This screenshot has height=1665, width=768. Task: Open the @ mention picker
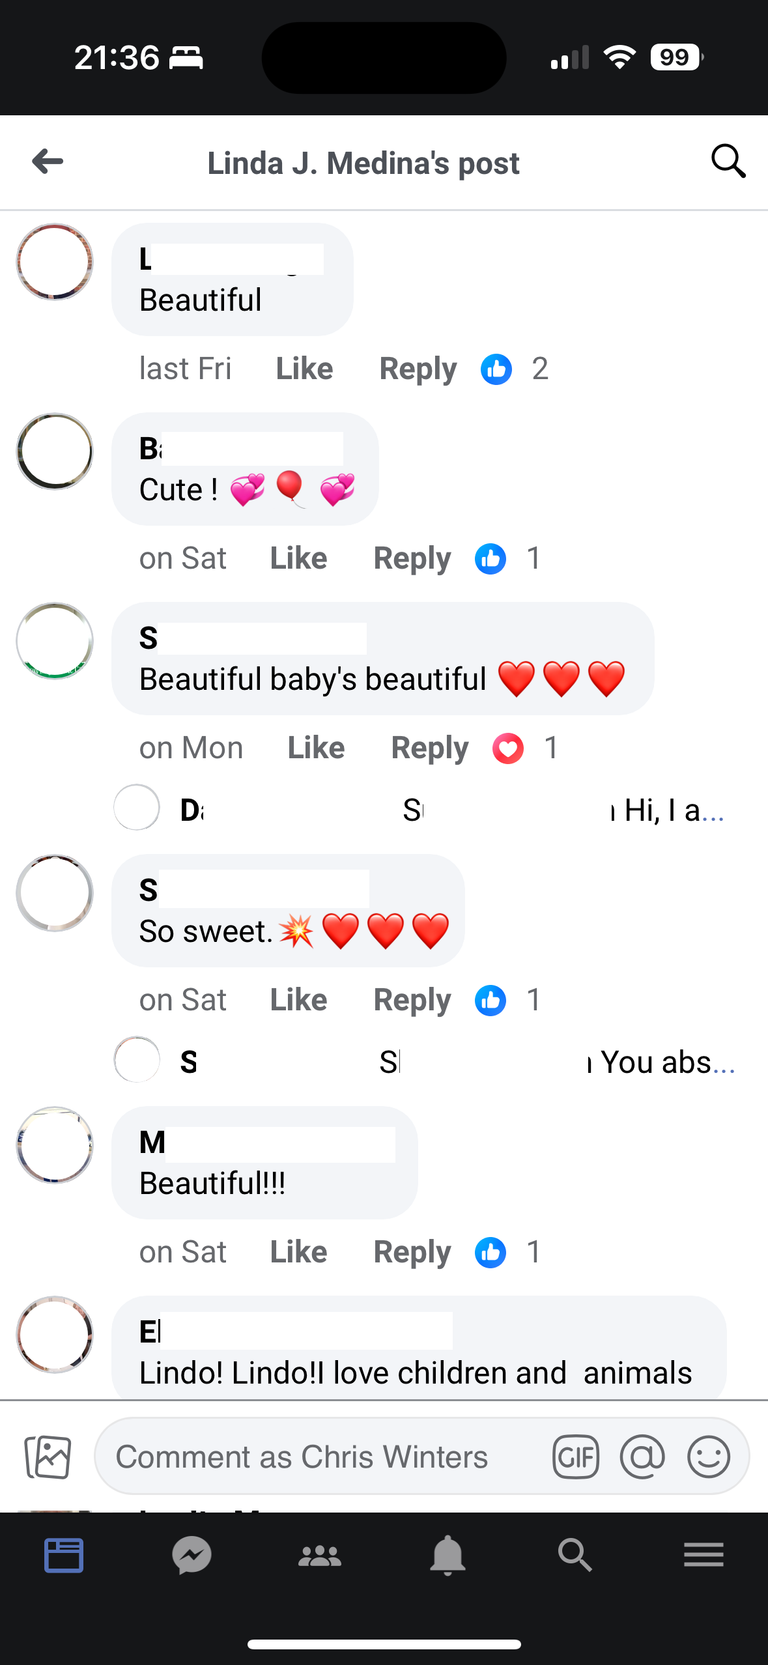pos(642,1457)
